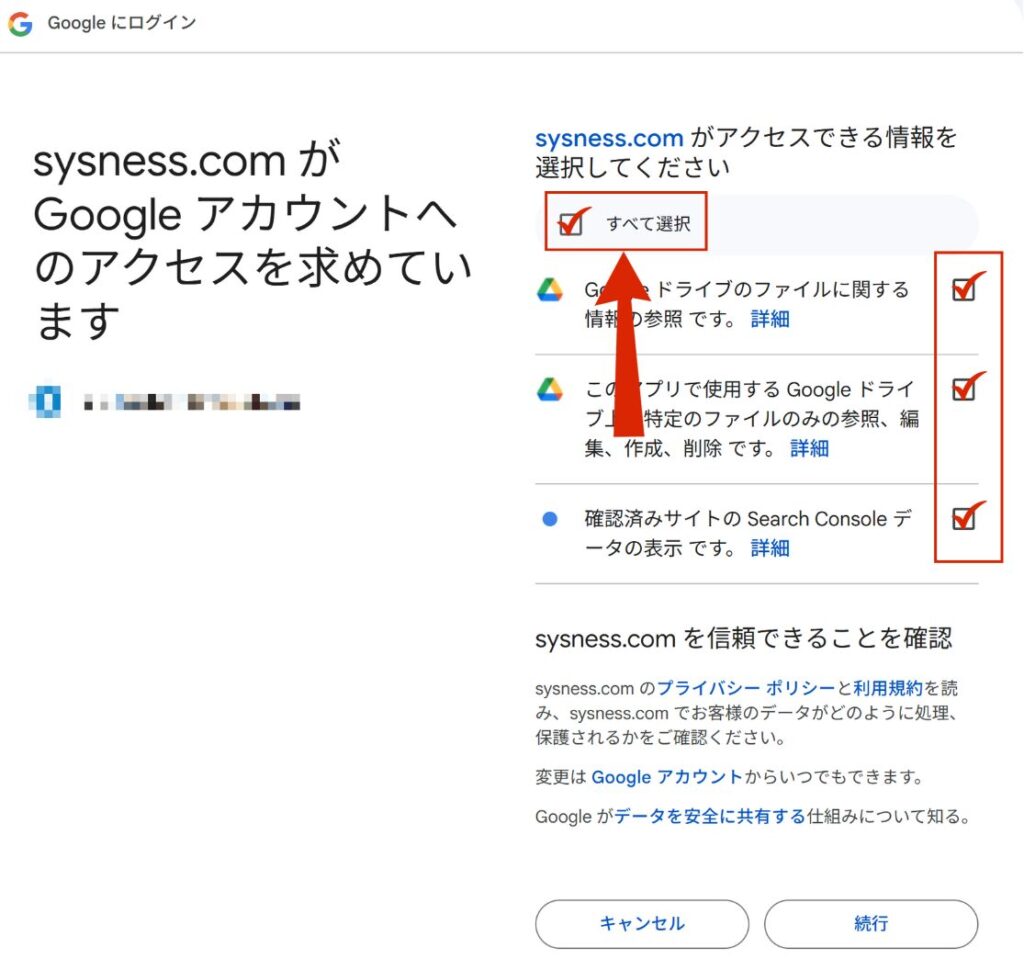Toggle the すべて選択 checkbox

coord(570,223)
